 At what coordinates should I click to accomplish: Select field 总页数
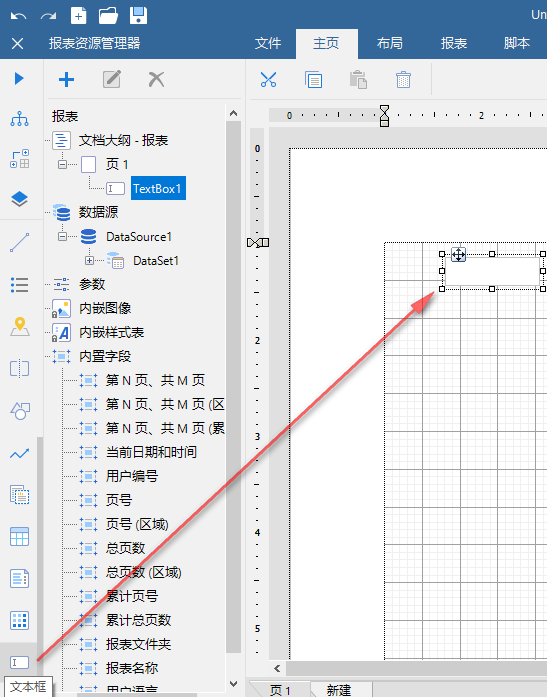[x=125, y=548]
